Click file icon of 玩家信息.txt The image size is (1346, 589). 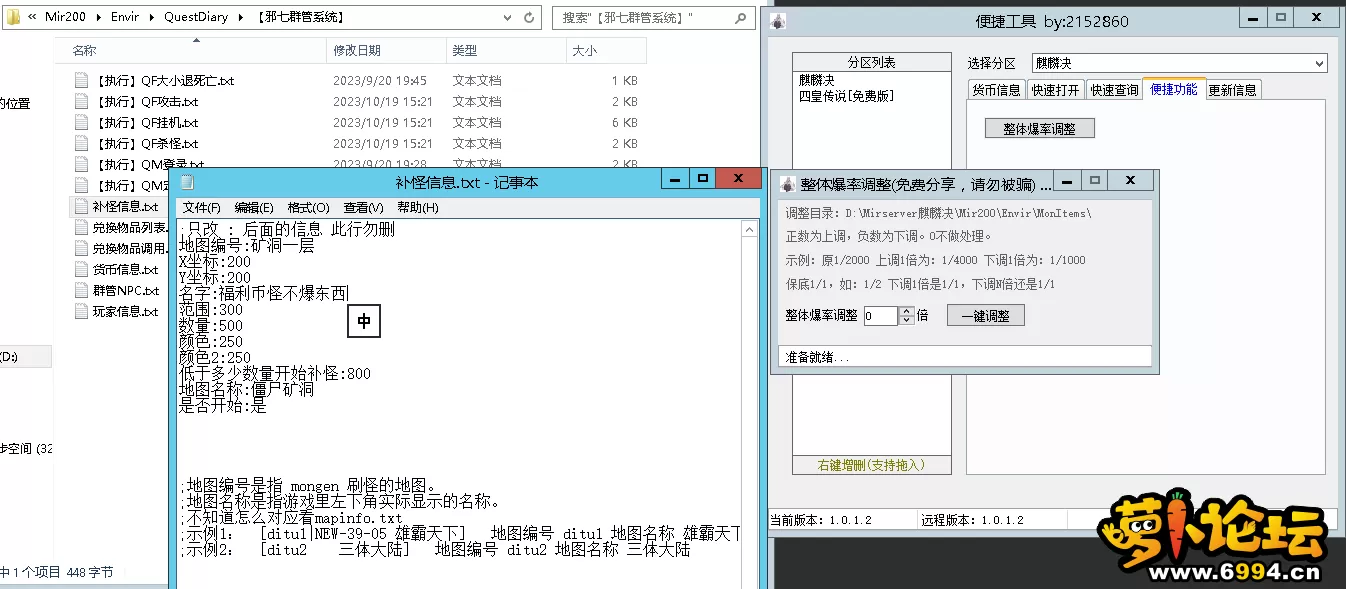82,311
